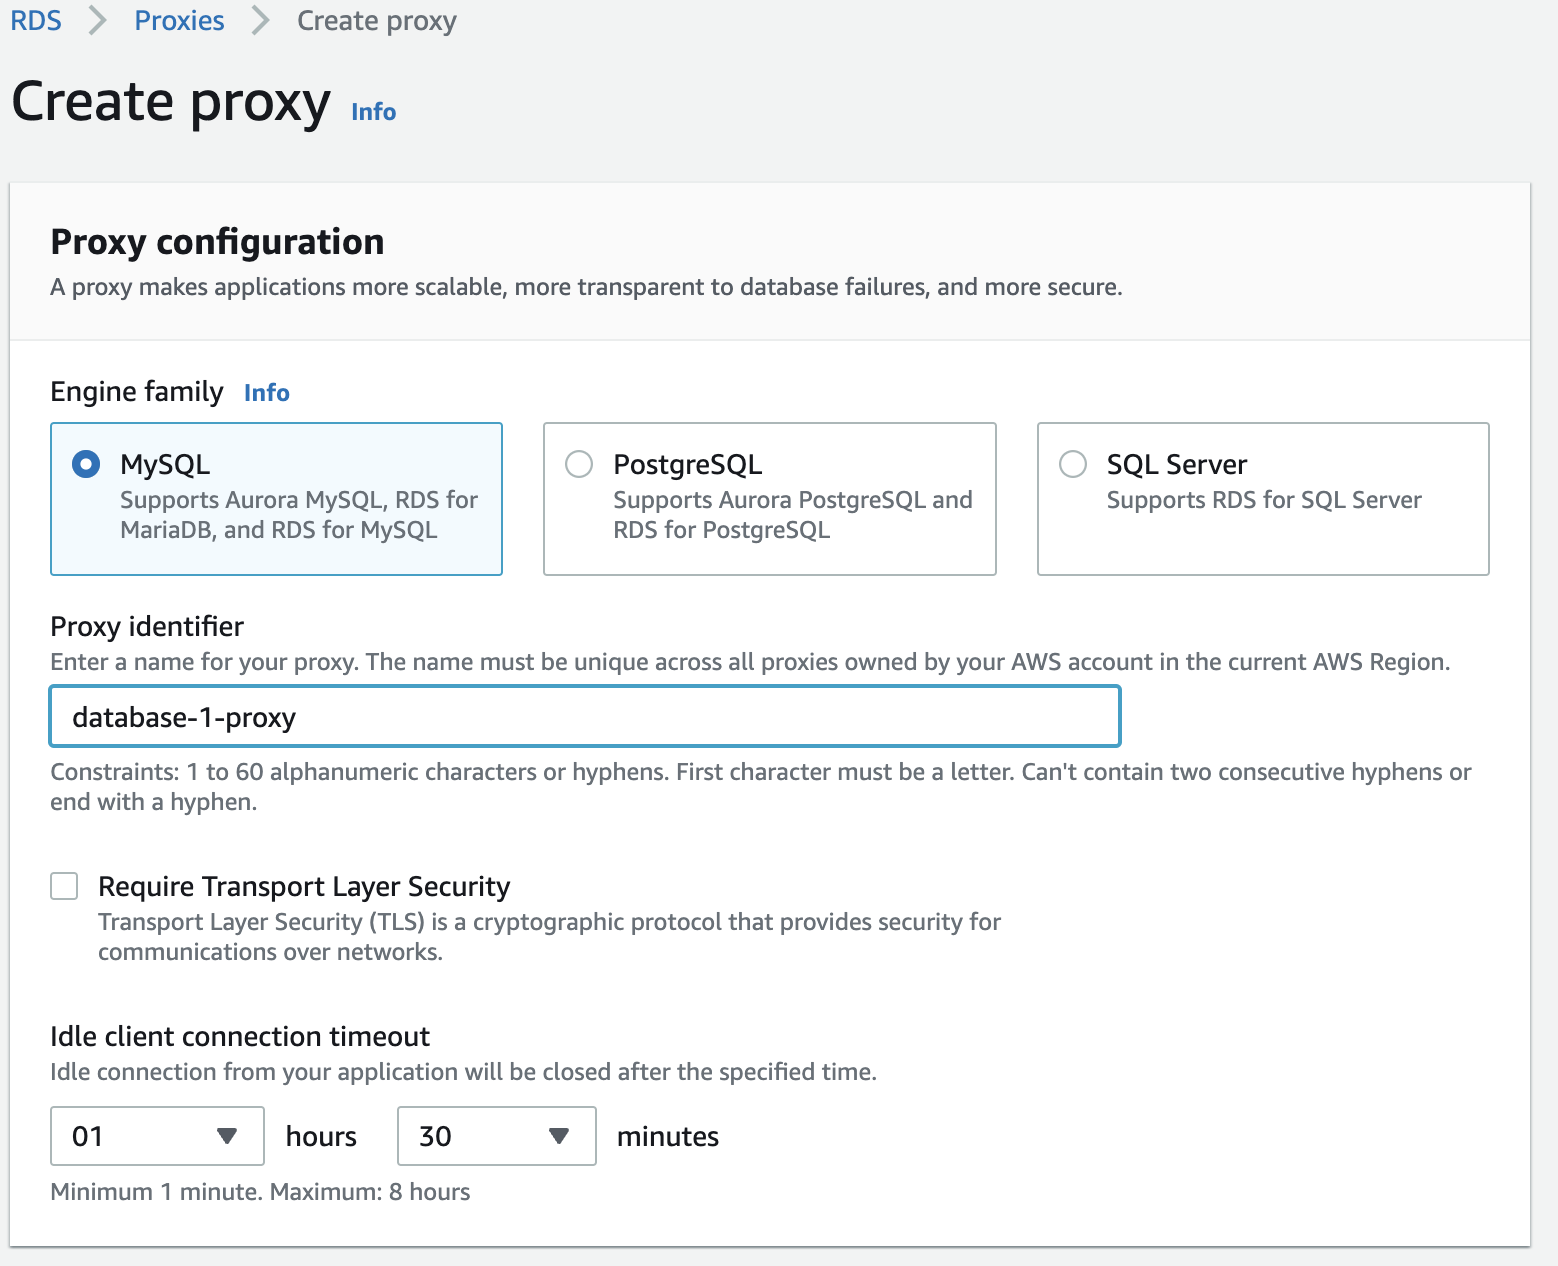Click the 'Supports Aurora PostgreSQL' description text

coord(792,514)
